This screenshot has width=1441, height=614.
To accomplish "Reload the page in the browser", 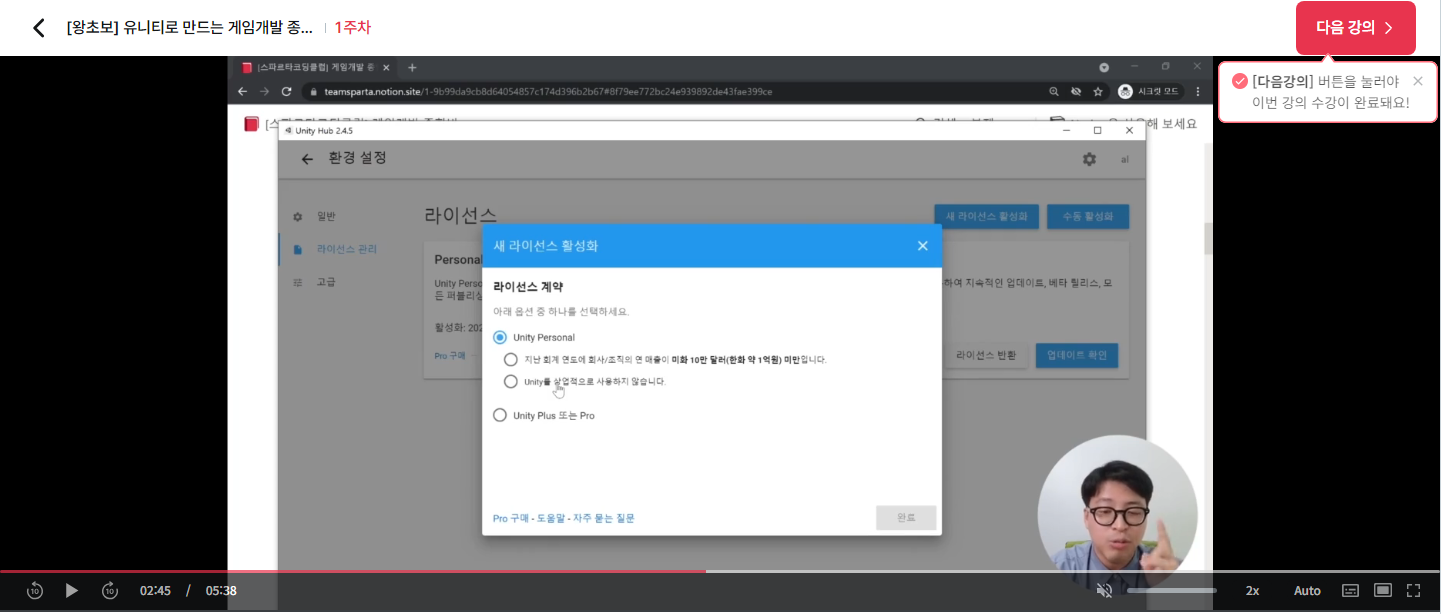I will [x=286, y=91].
